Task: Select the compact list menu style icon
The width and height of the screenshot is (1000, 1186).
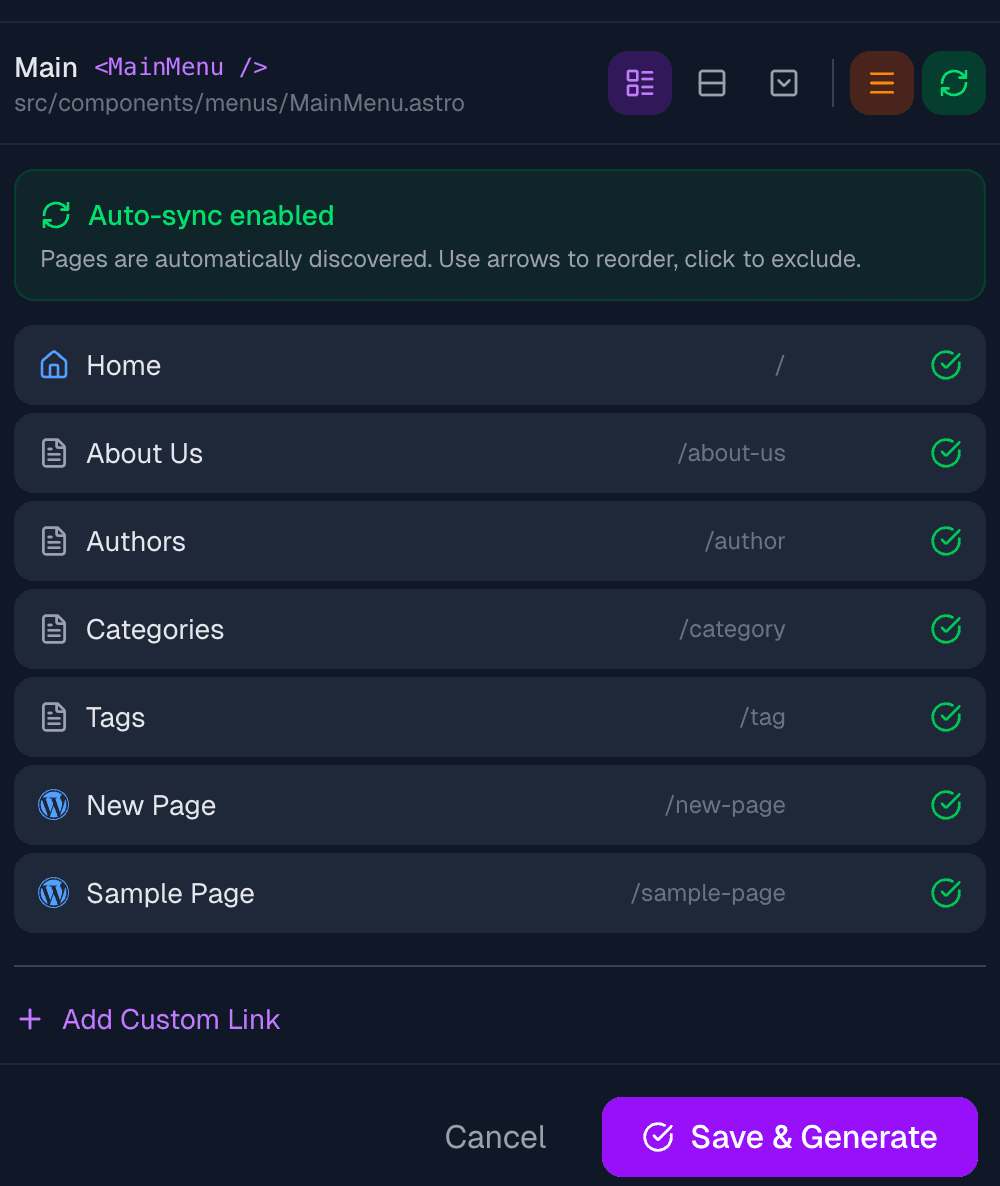Action: [640, 83]
